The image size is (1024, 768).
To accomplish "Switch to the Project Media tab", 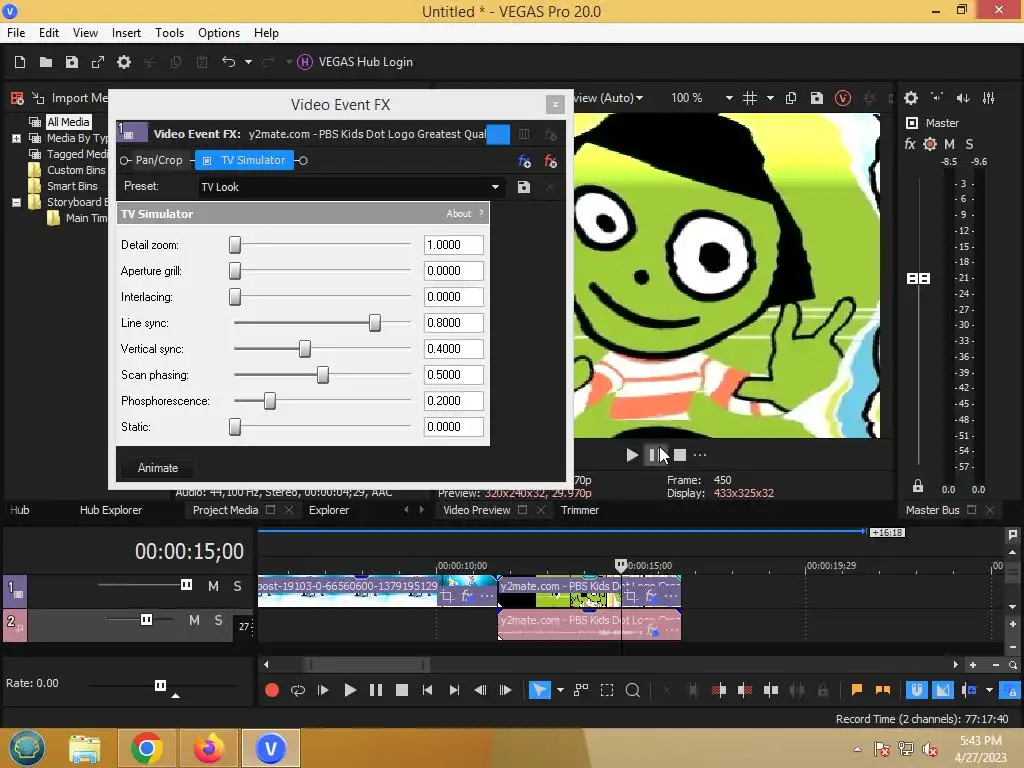I will (225, 510).
